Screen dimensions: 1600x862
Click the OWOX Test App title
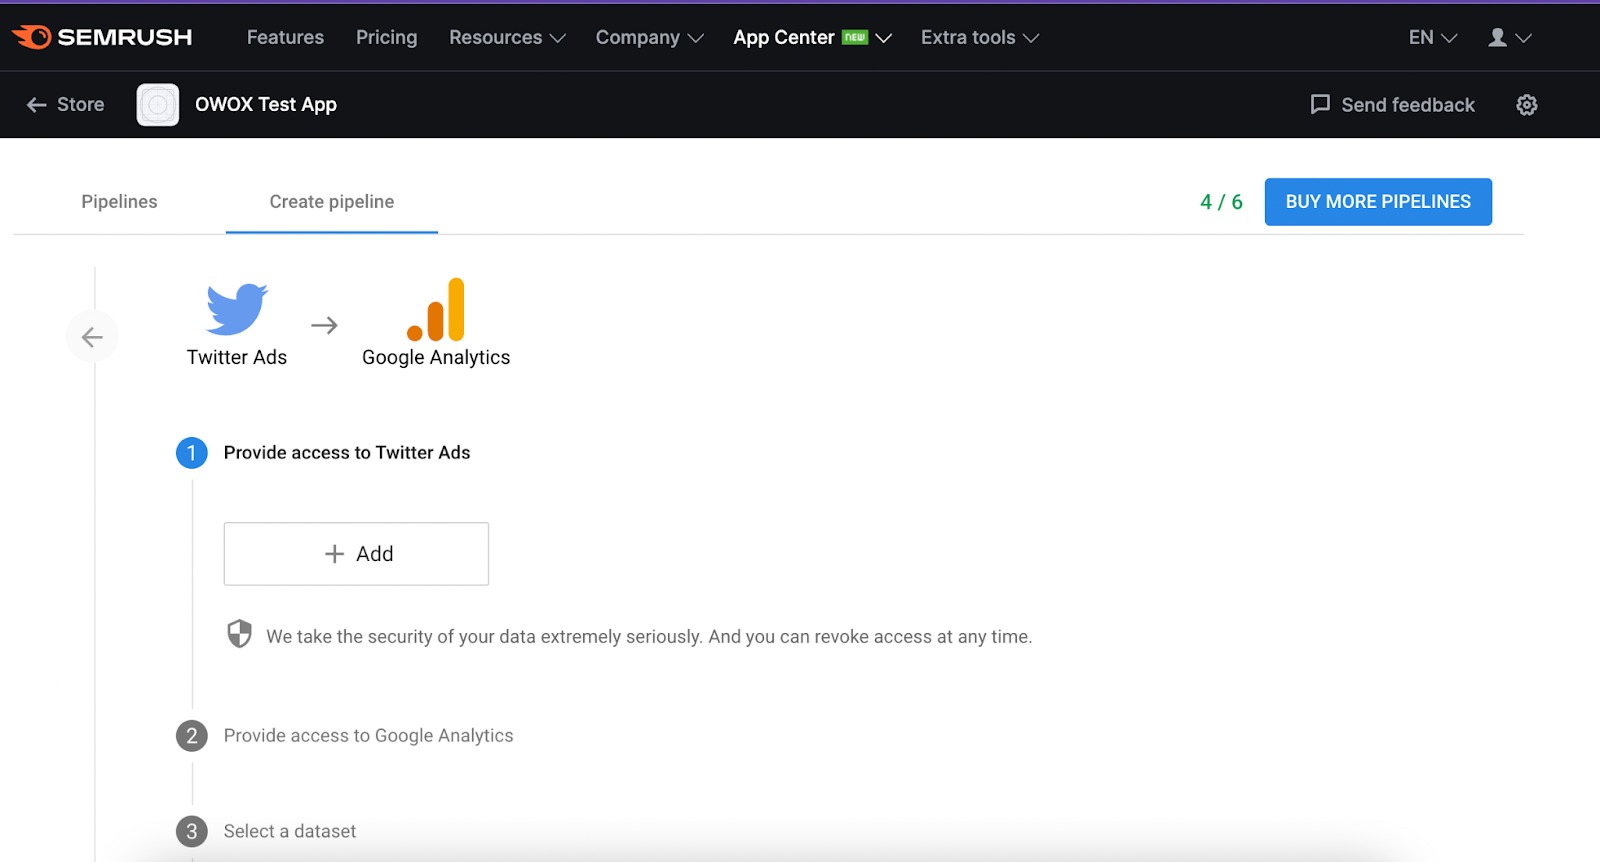(266, 105)
